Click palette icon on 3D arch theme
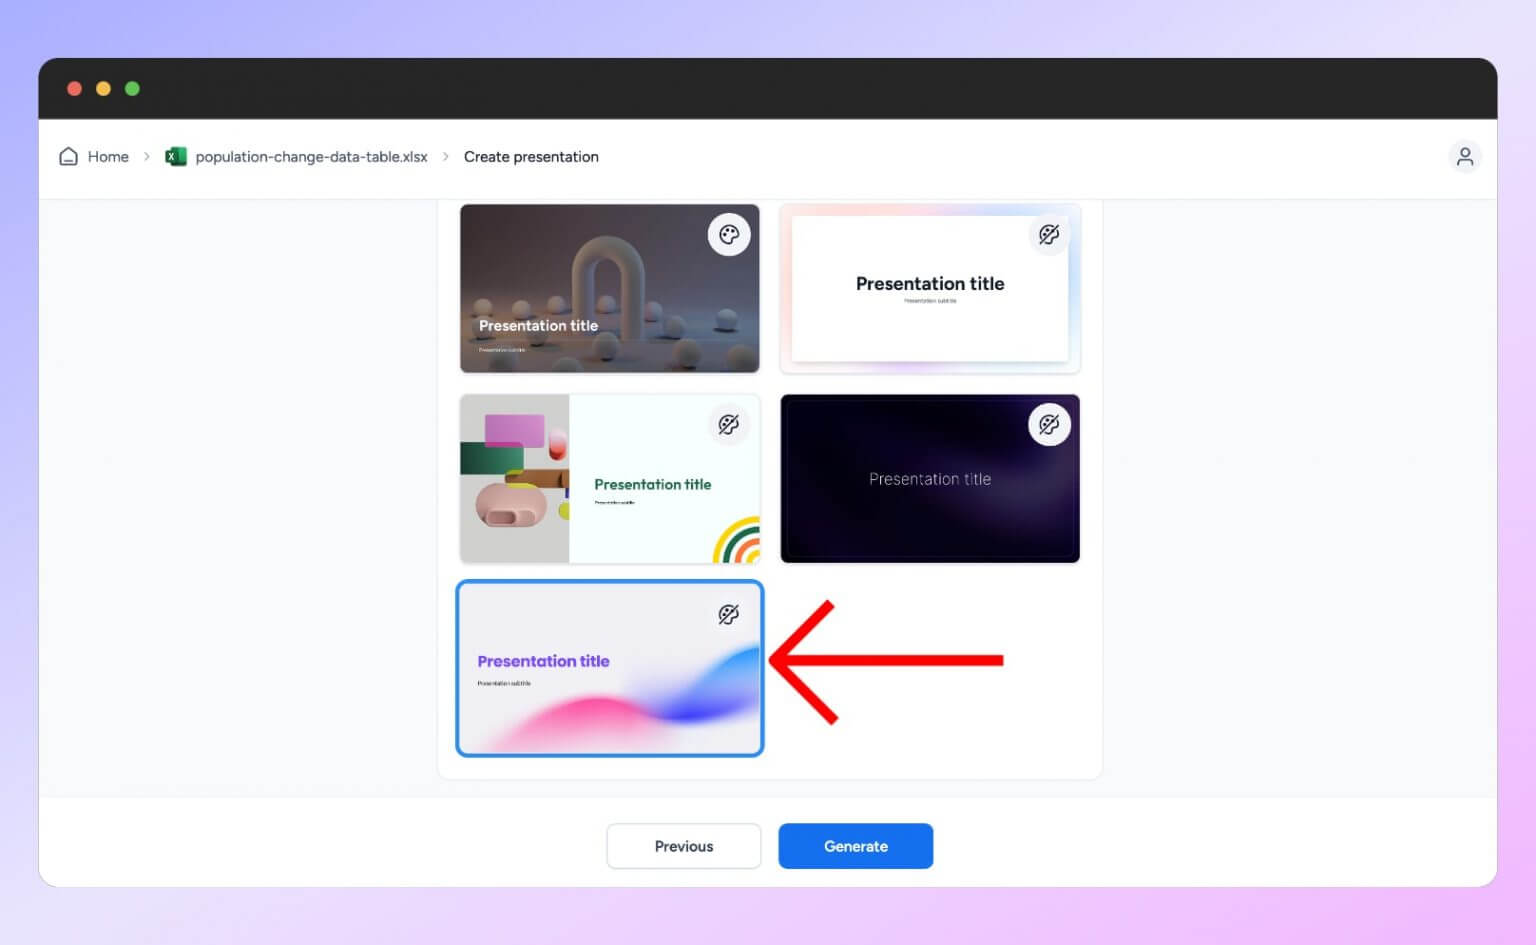 pyautogui.click(x=729, y=235)
